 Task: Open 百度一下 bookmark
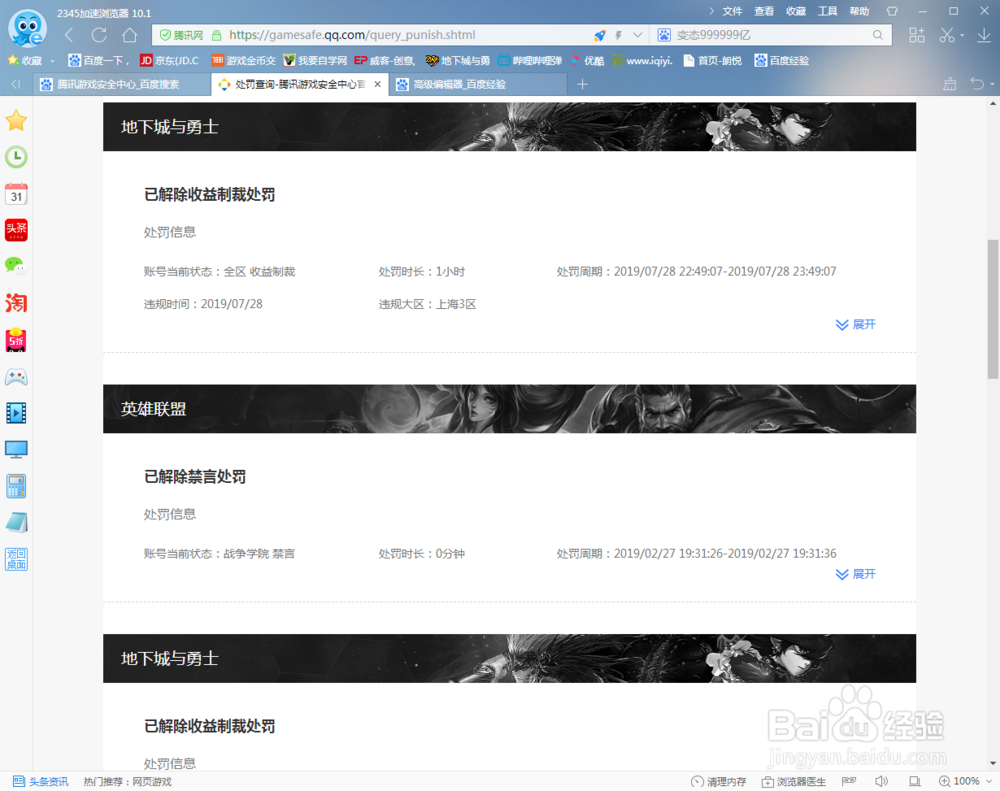[x=99, y=61]
